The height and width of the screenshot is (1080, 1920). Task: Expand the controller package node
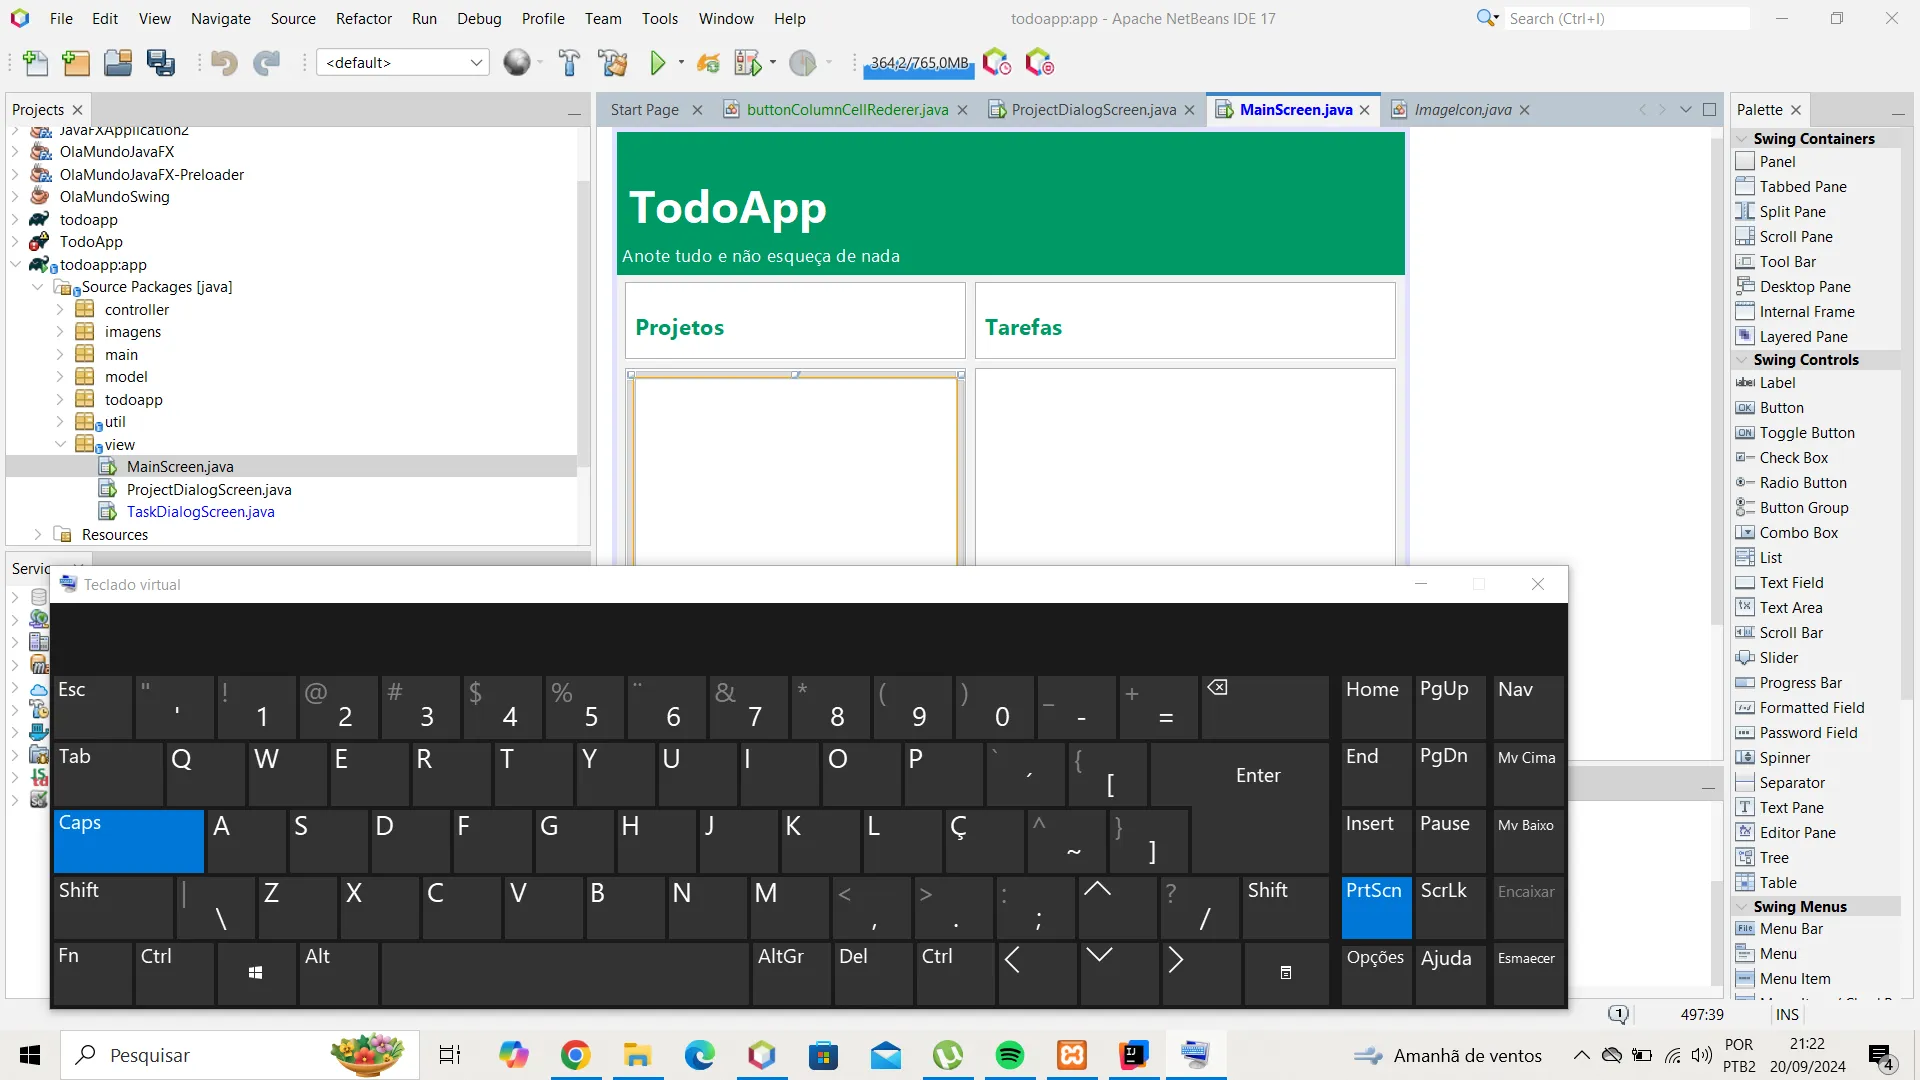click(60, 310)
